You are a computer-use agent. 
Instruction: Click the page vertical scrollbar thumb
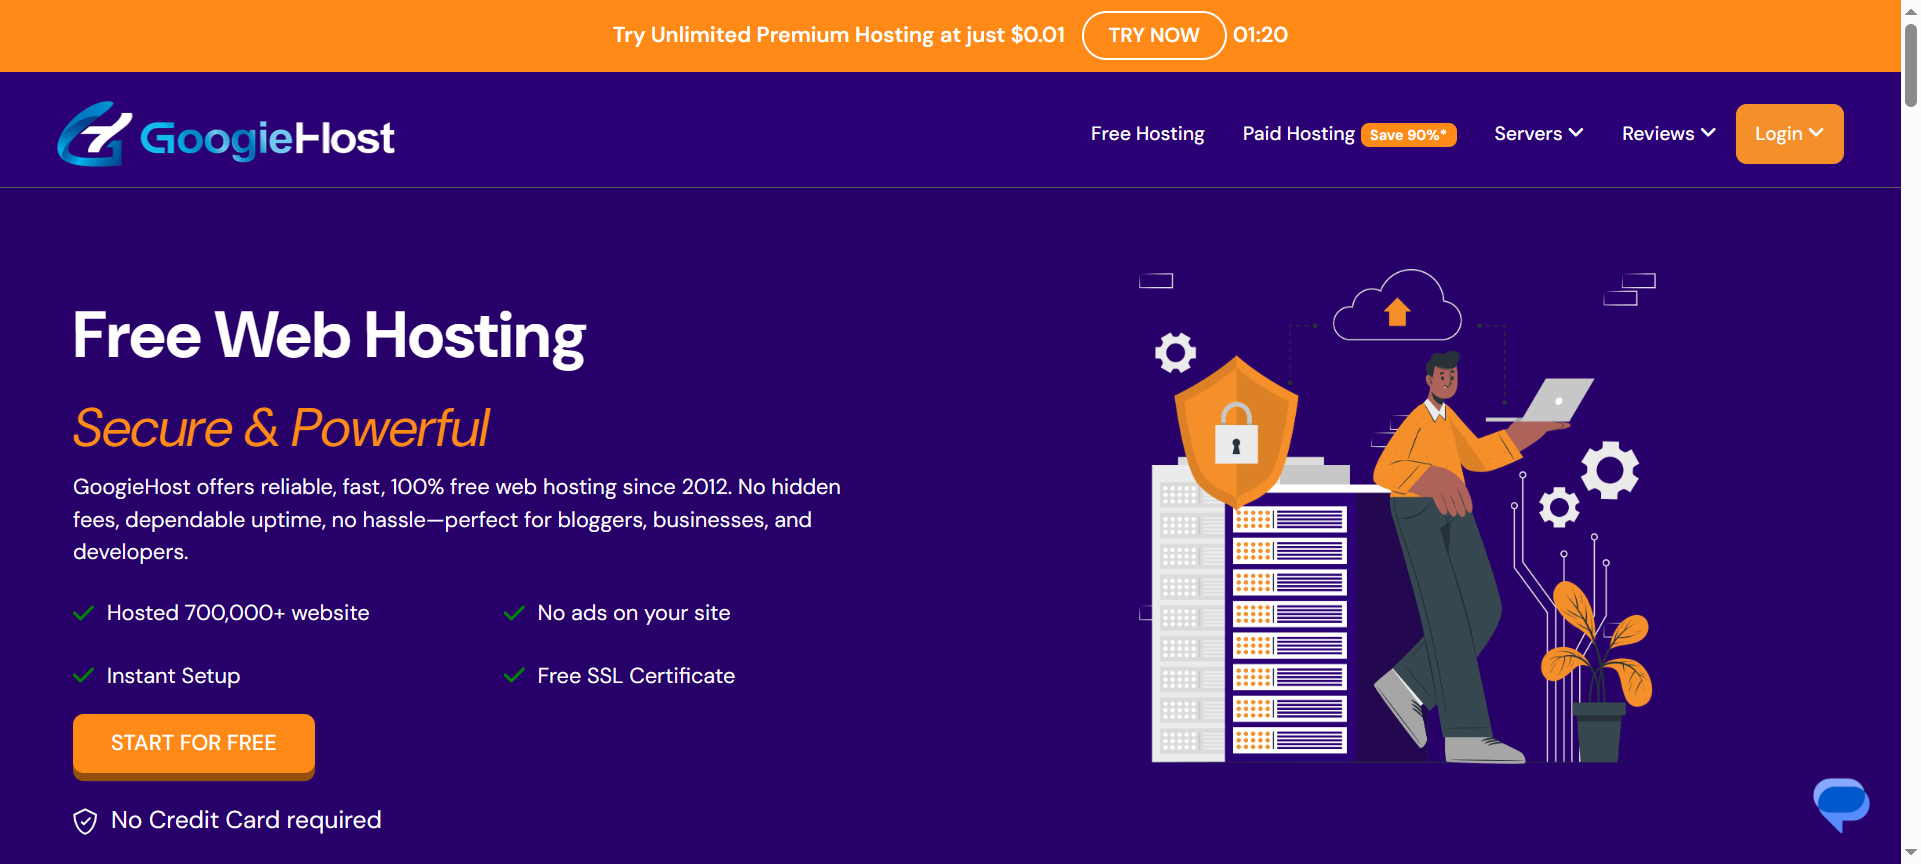[1911, 65]
